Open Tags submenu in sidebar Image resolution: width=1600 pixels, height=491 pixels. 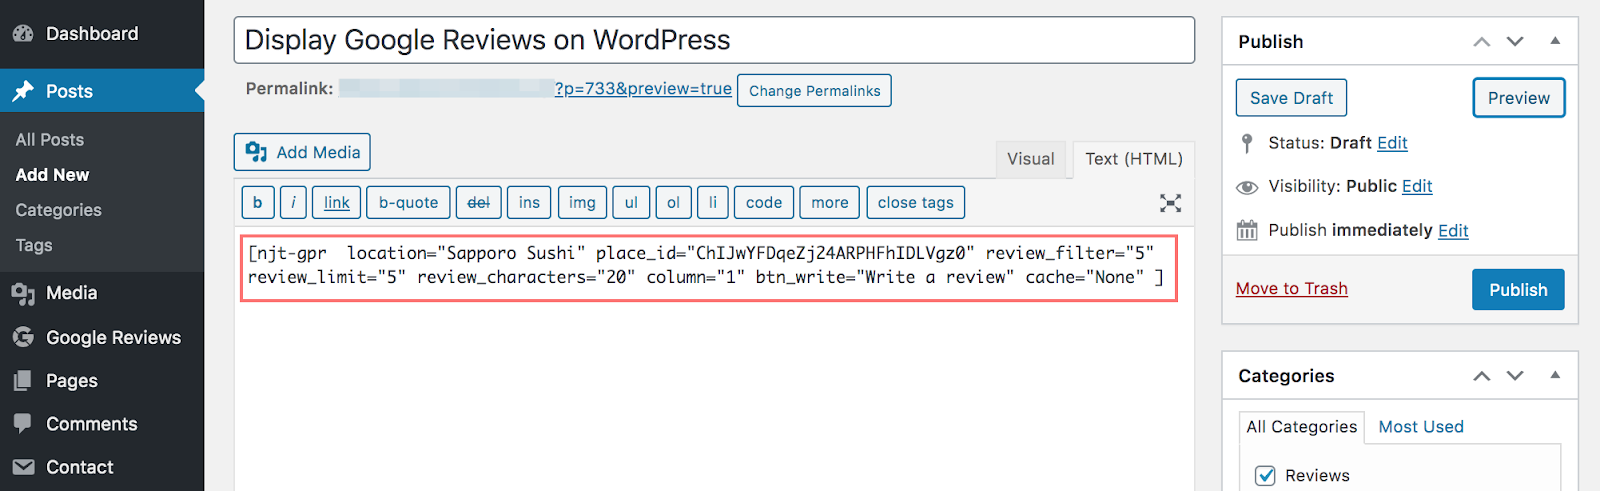tap(34, 245)
